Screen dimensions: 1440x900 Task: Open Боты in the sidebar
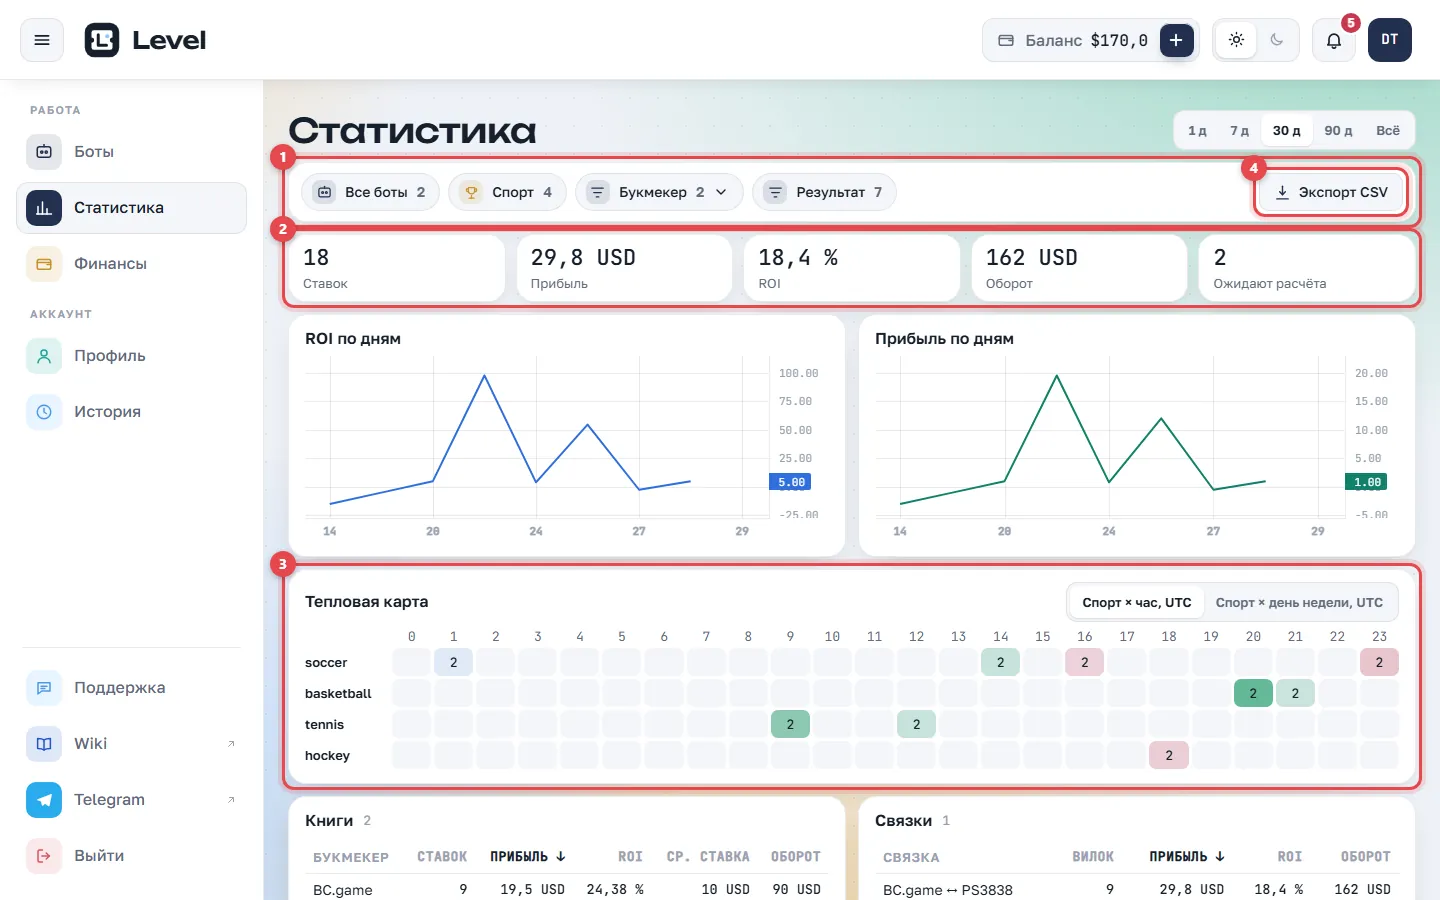tap(131, 152)
